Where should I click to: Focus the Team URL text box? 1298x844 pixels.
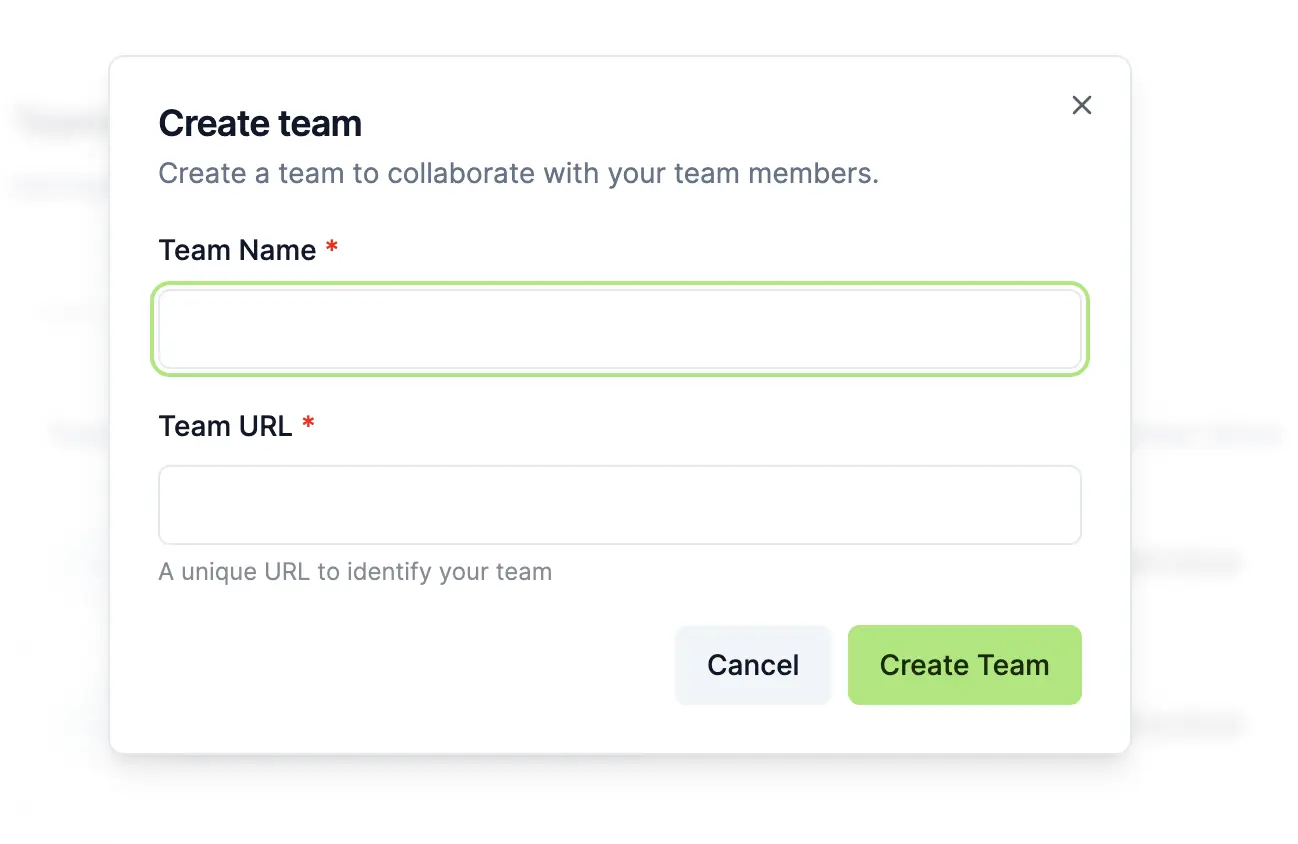click(619, 505)
